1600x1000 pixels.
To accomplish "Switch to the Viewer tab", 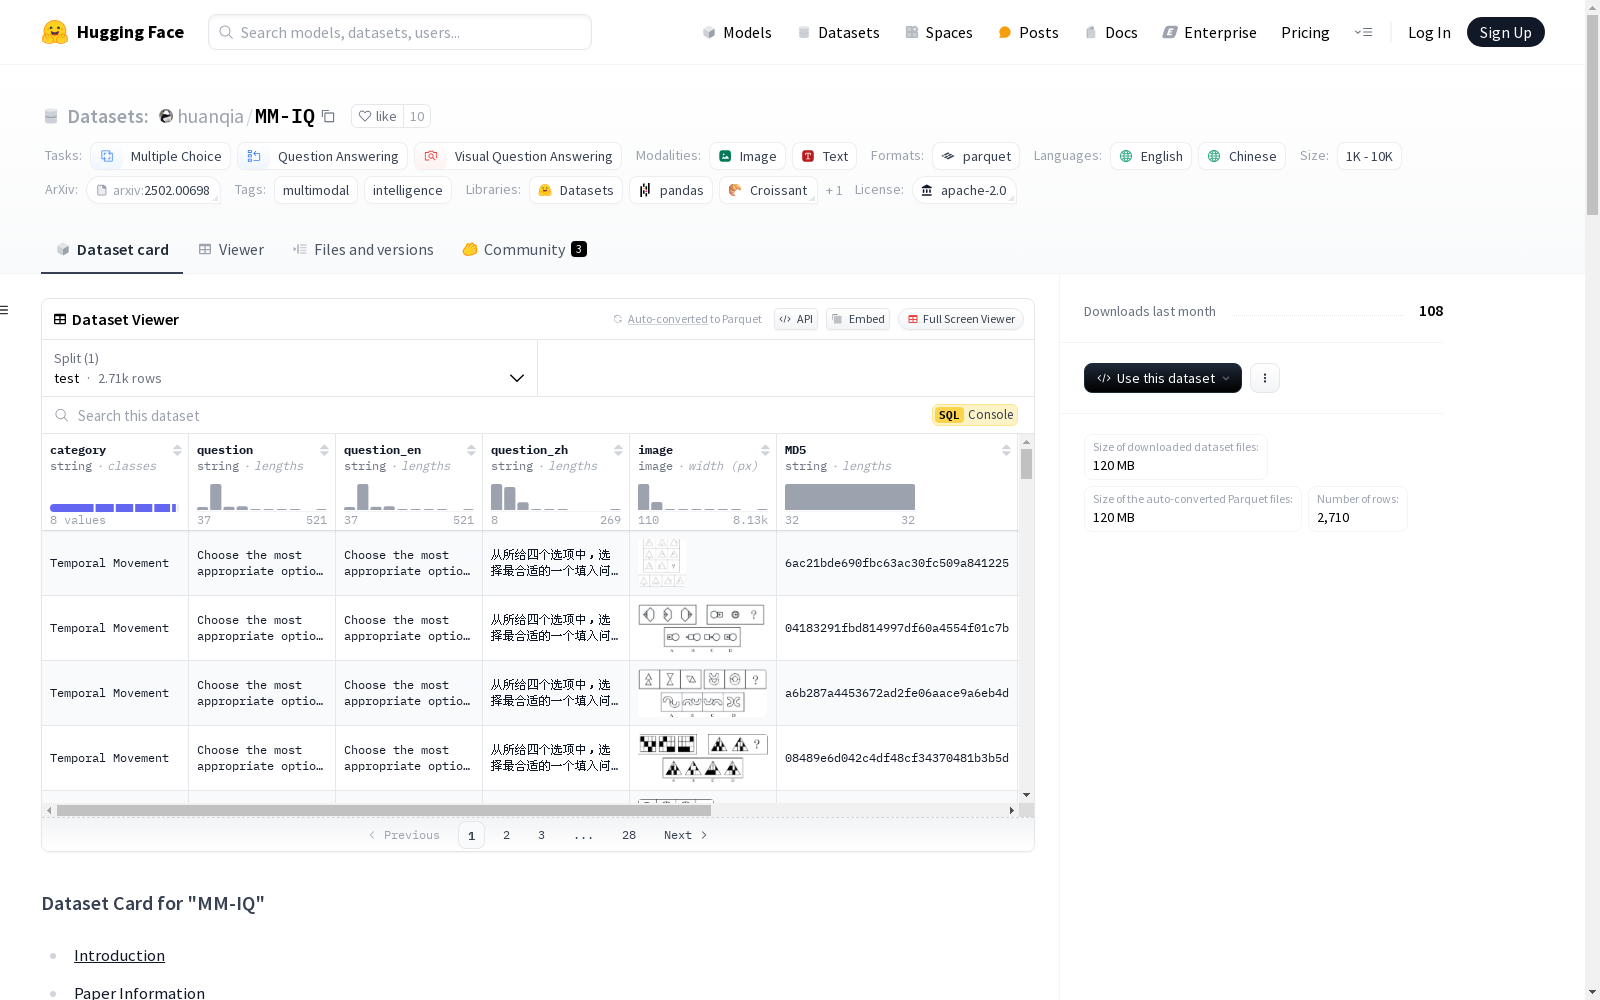I will (231, 250).
